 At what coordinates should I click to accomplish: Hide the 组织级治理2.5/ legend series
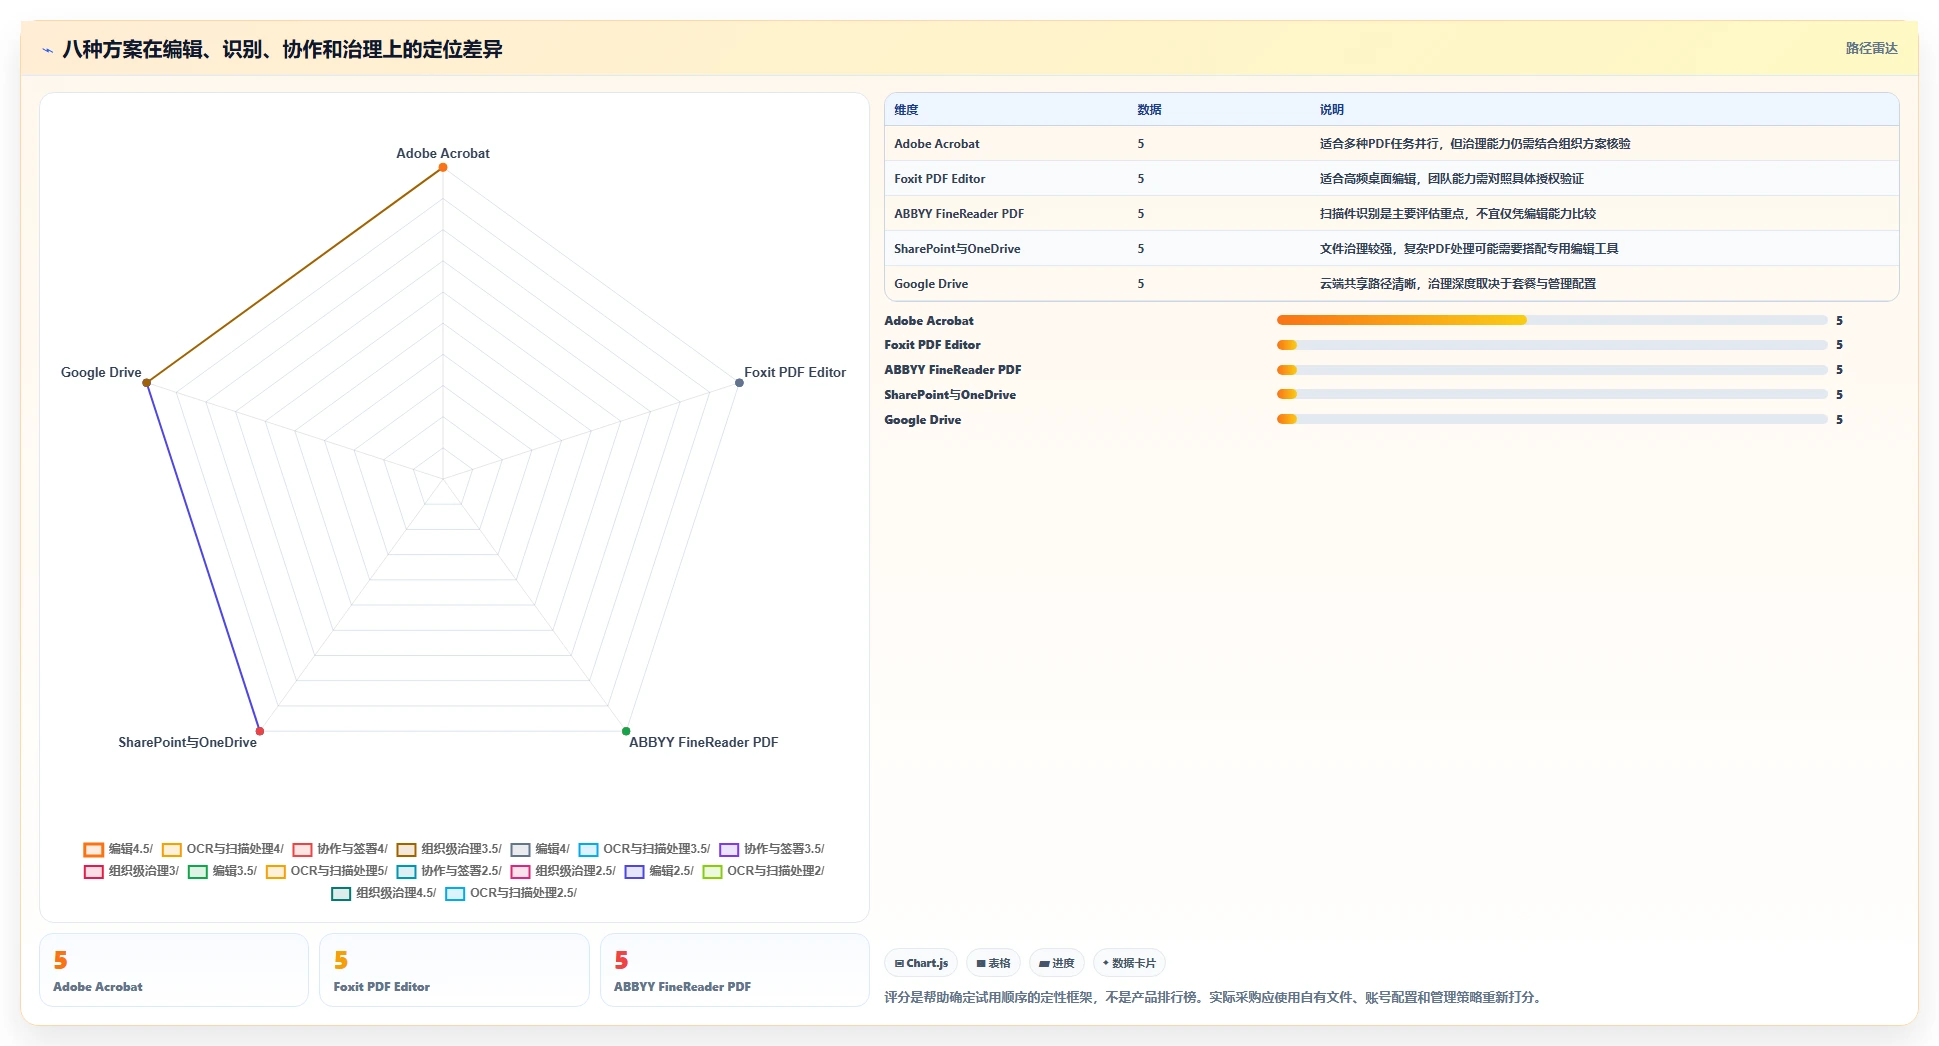562,871
